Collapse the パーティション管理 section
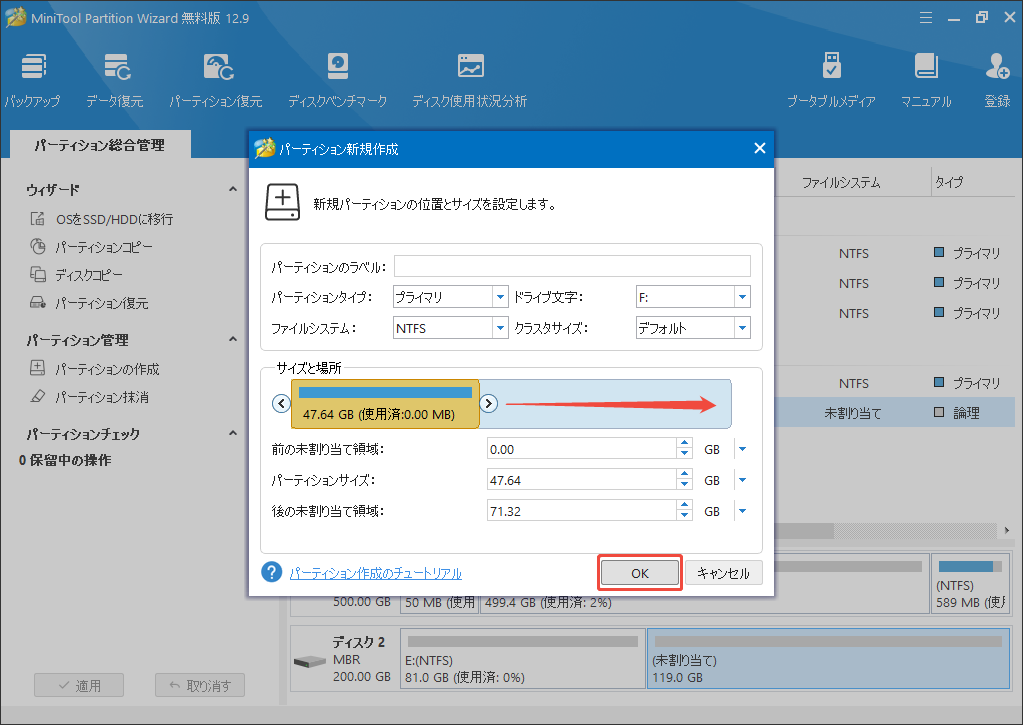Viewport: 1023px width, 725px height. tap(233, 339)
